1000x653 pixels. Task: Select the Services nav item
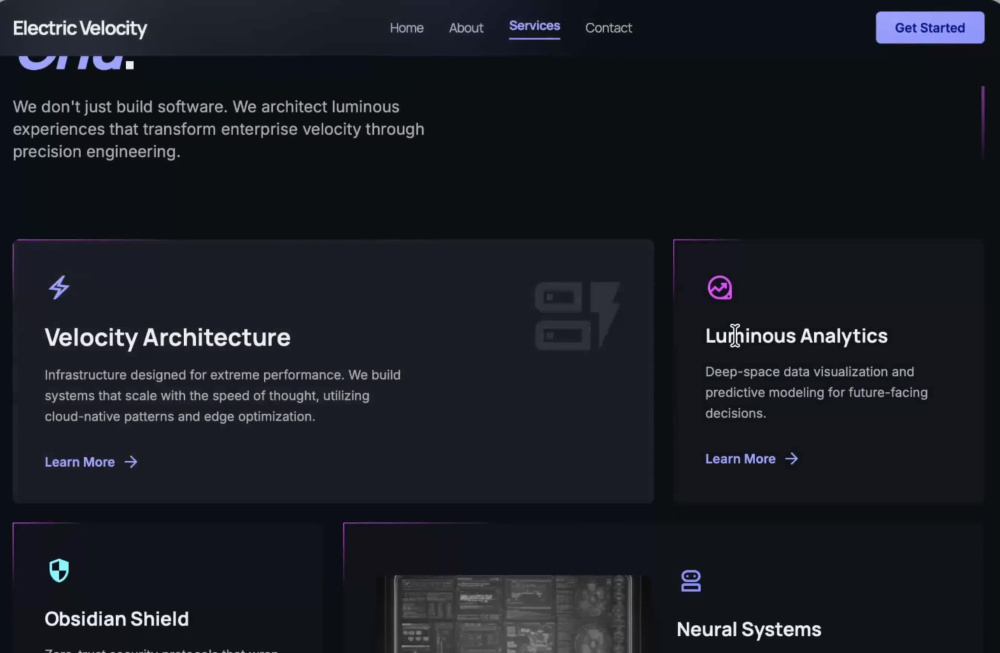[534, 26]
